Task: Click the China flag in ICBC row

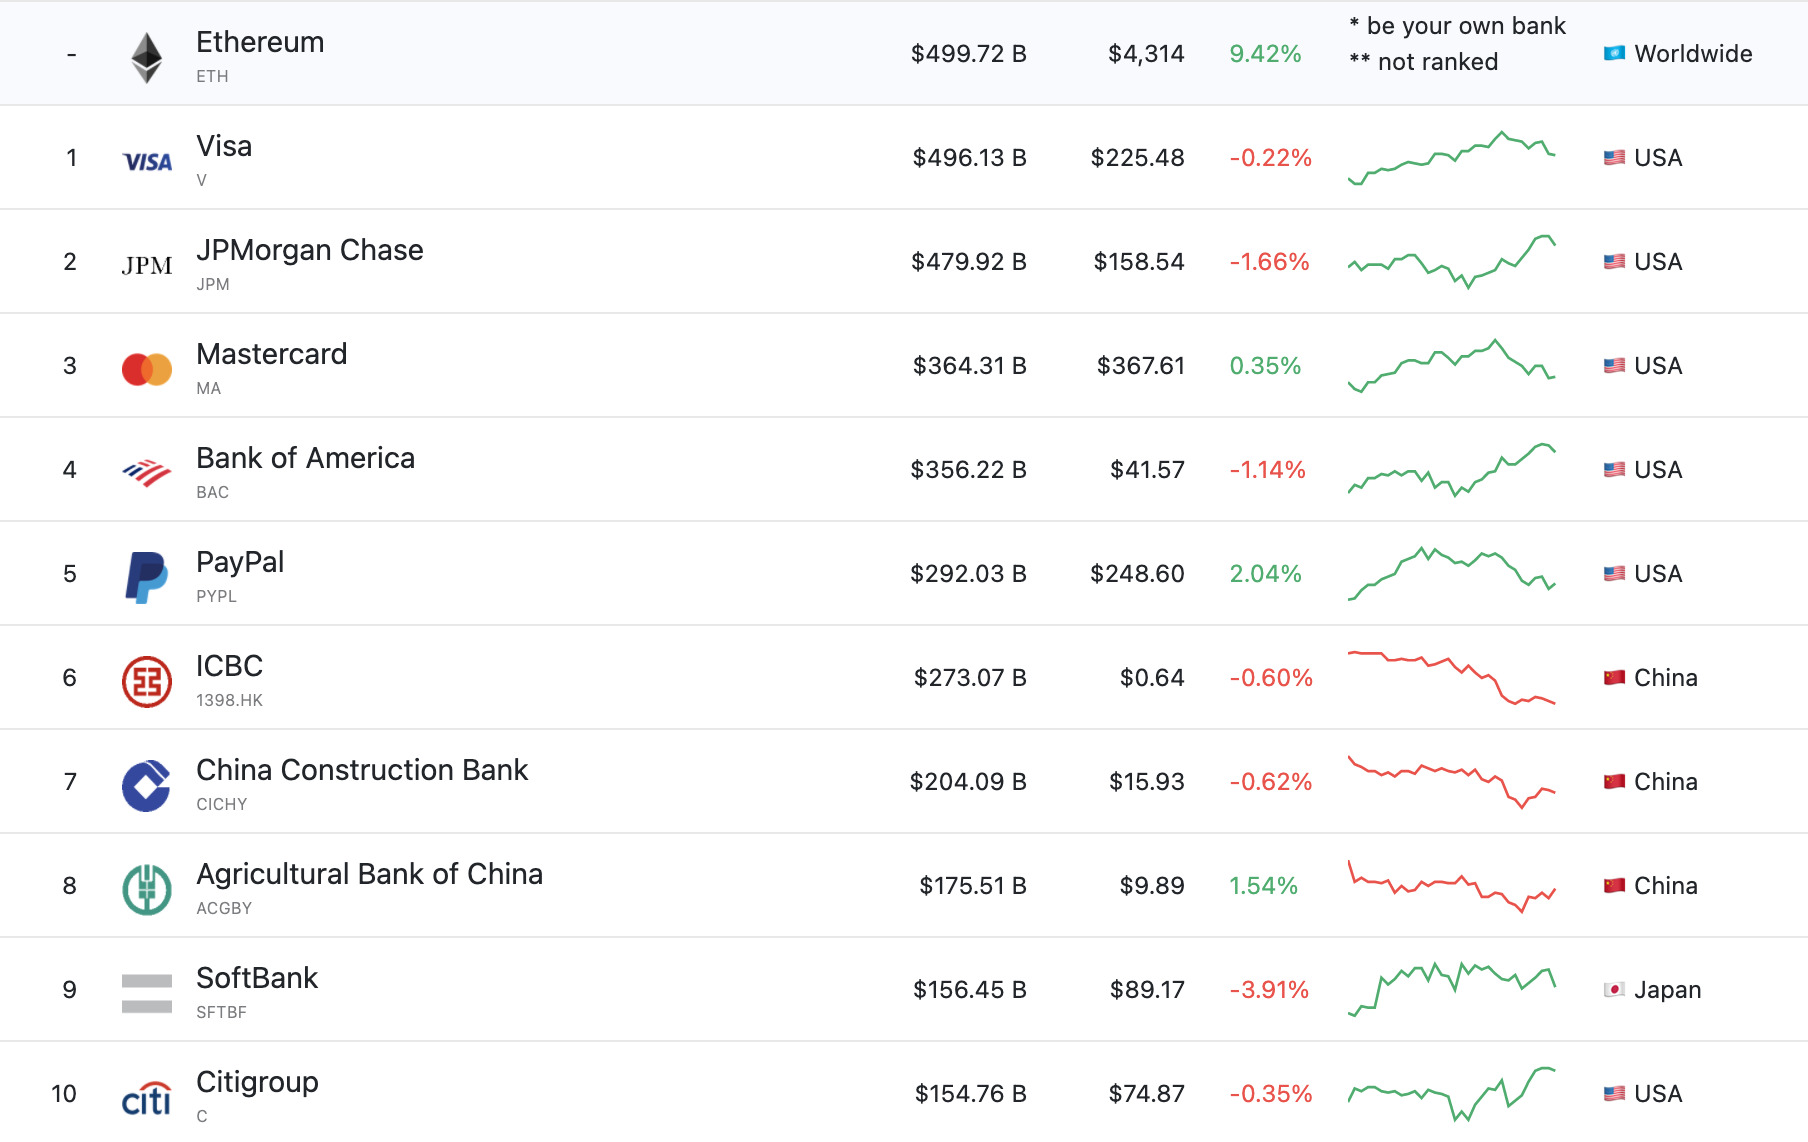Action: (1614, 677)
